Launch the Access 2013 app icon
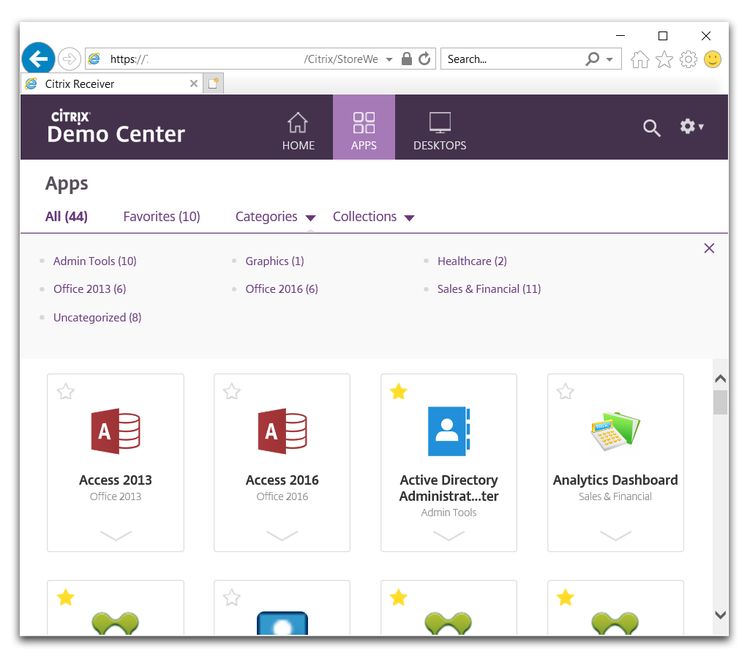Screen dimensions: 750x659 tap(115, 431)
